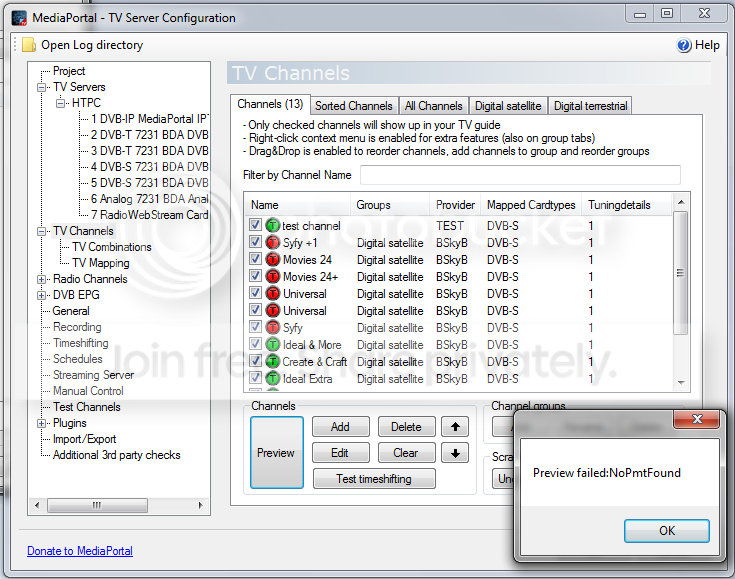Open the Donate to MediaPortal link
Screen dimensions: 735x579
point(80,551)
